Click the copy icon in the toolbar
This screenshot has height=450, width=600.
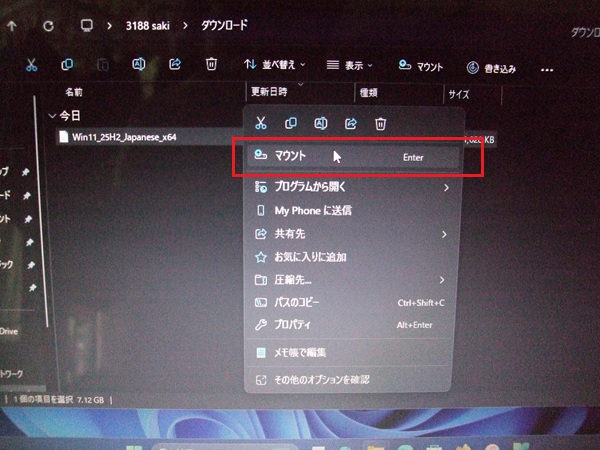[x=67, y=65]
